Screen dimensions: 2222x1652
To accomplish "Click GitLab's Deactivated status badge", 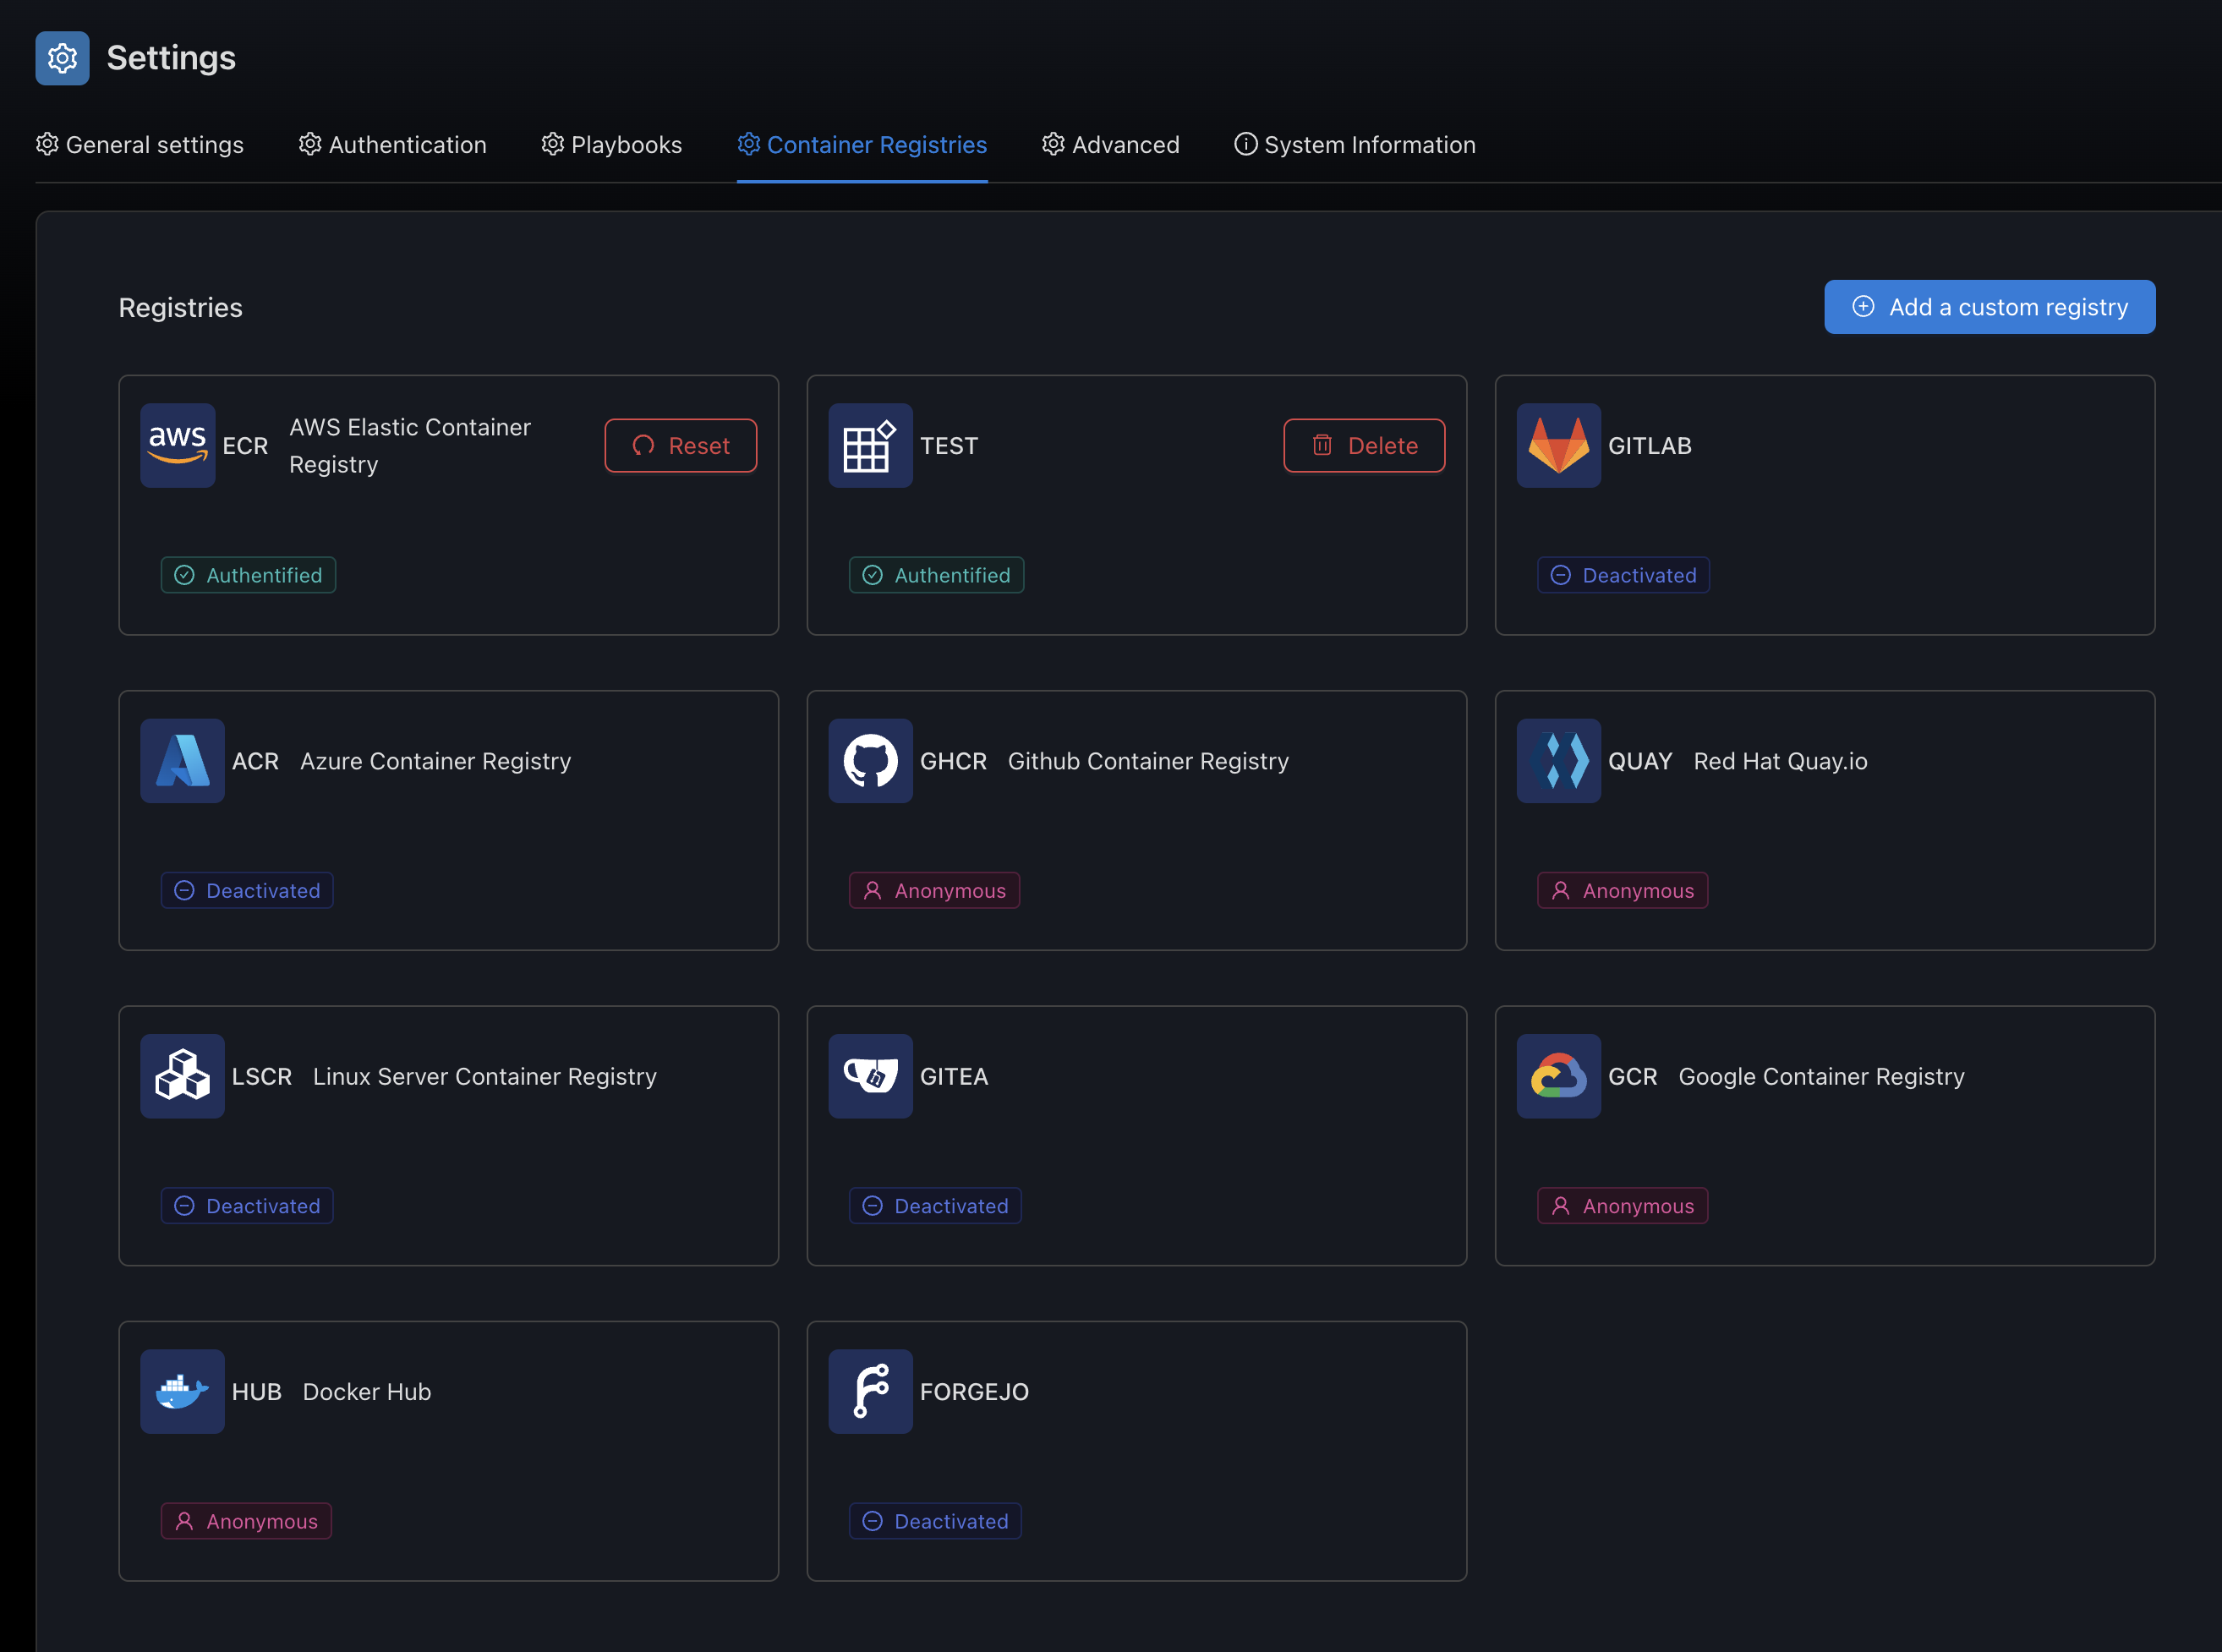I will tap(1622, 575).
